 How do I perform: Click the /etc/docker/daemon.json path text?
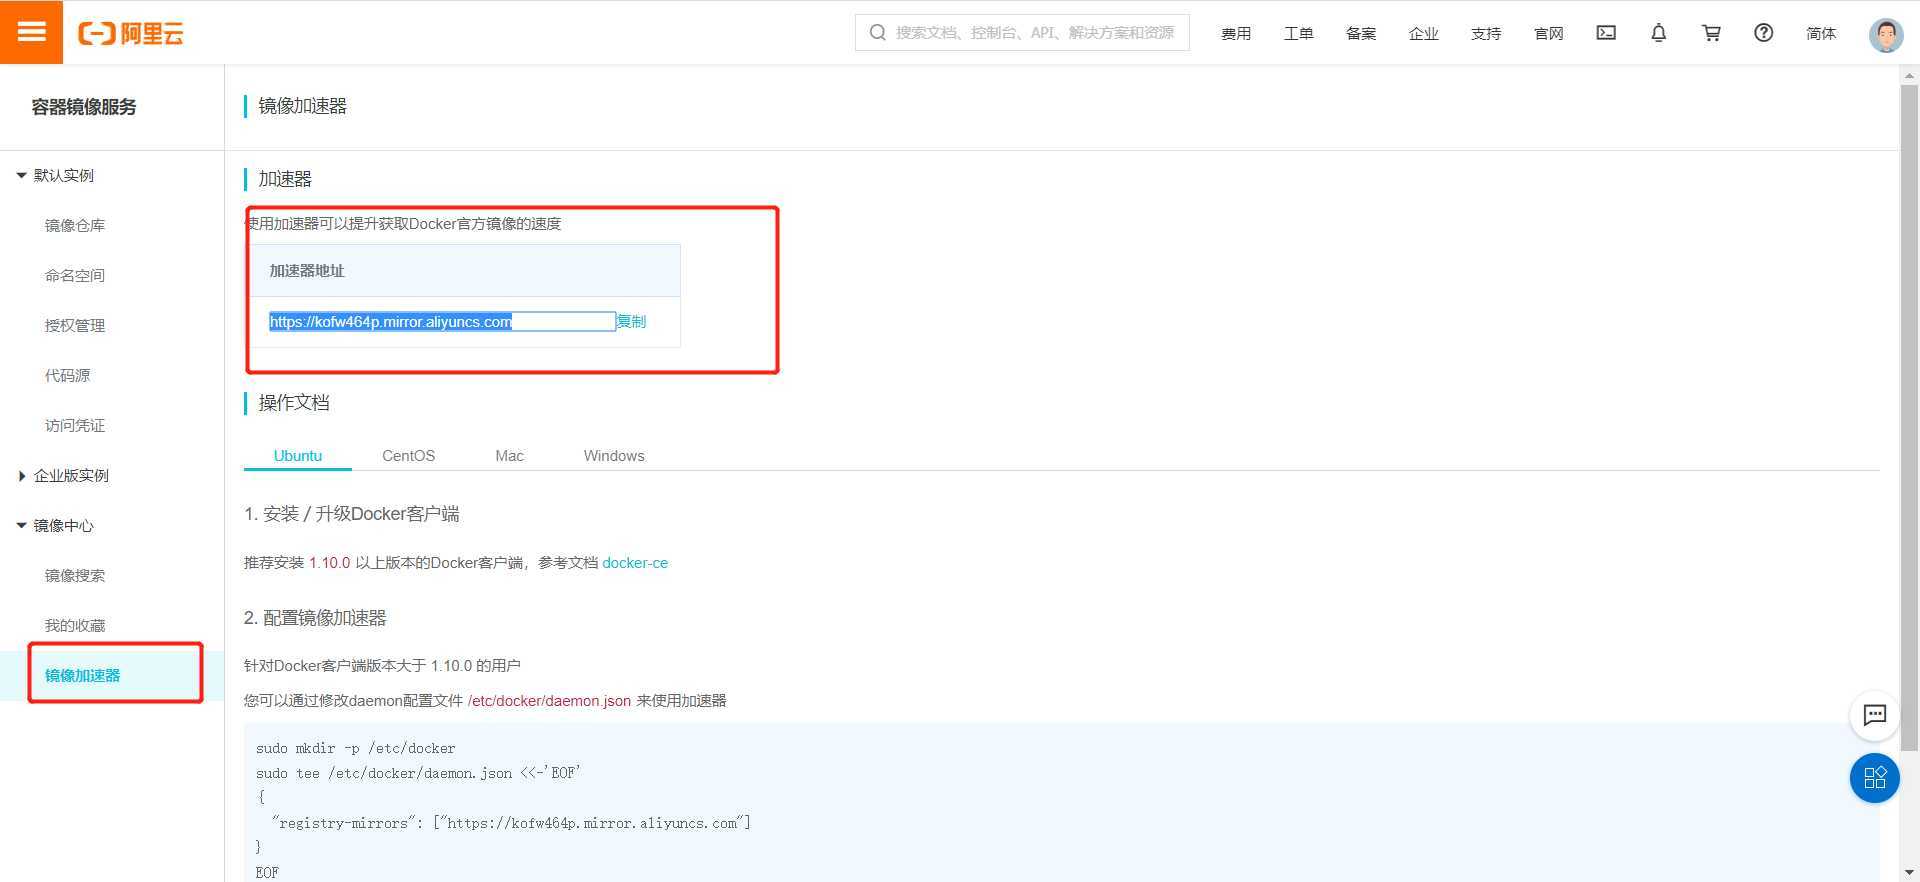(x=549, y=701)
